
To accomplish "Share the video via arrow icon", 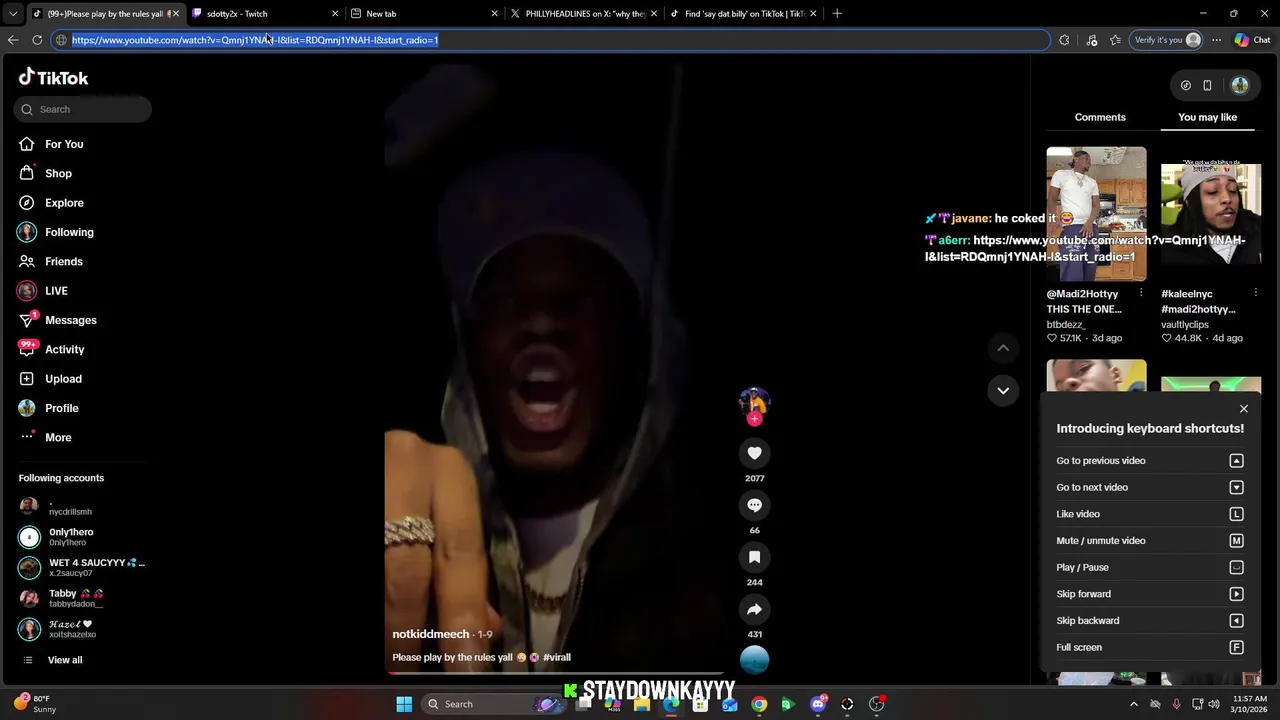I will (x=754, y=609).
